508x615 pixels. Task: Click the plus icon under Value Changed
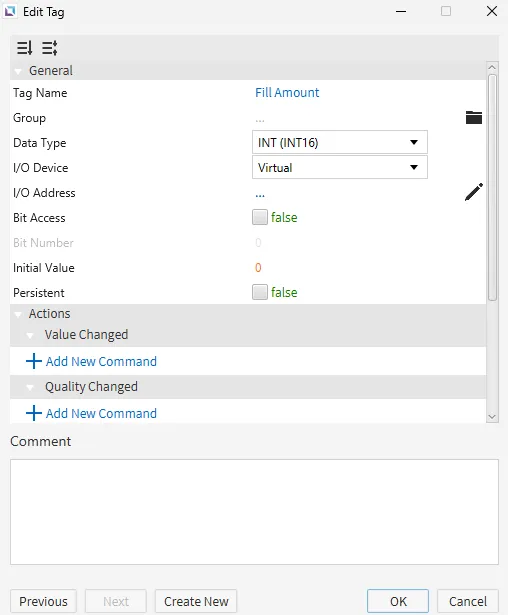tap(34, 361)
